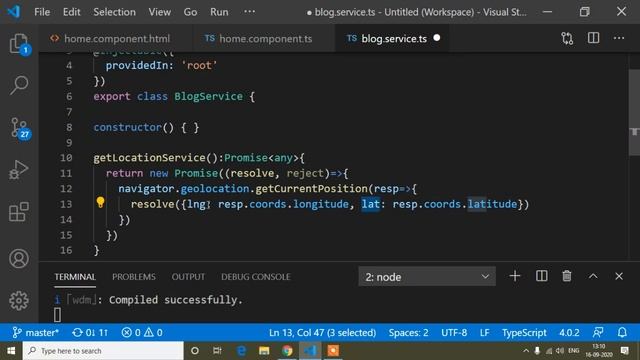This screenshot has width=640, height=360.
Task: Open the Selection menu
Action: (114, 12)
